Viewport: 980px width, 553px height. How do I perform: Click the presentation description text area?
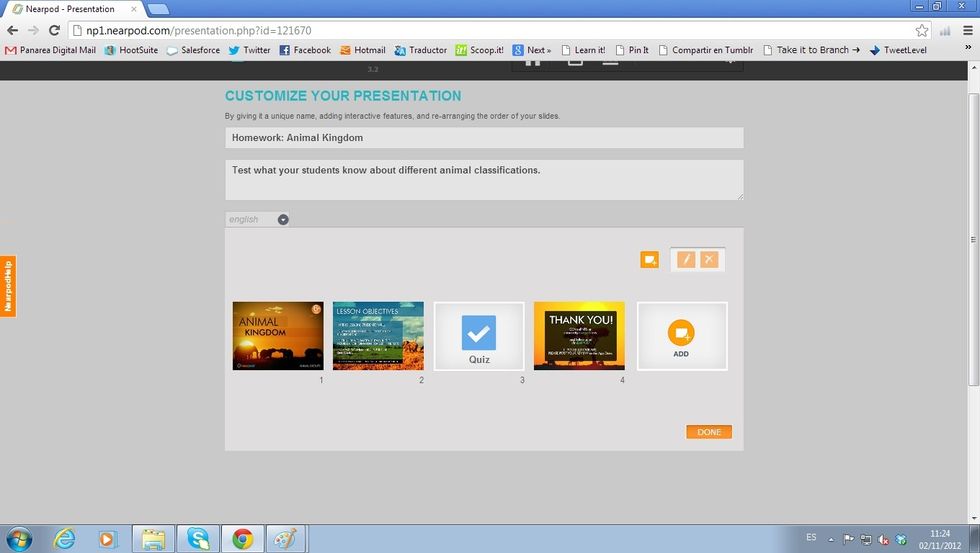coord(484,180)
